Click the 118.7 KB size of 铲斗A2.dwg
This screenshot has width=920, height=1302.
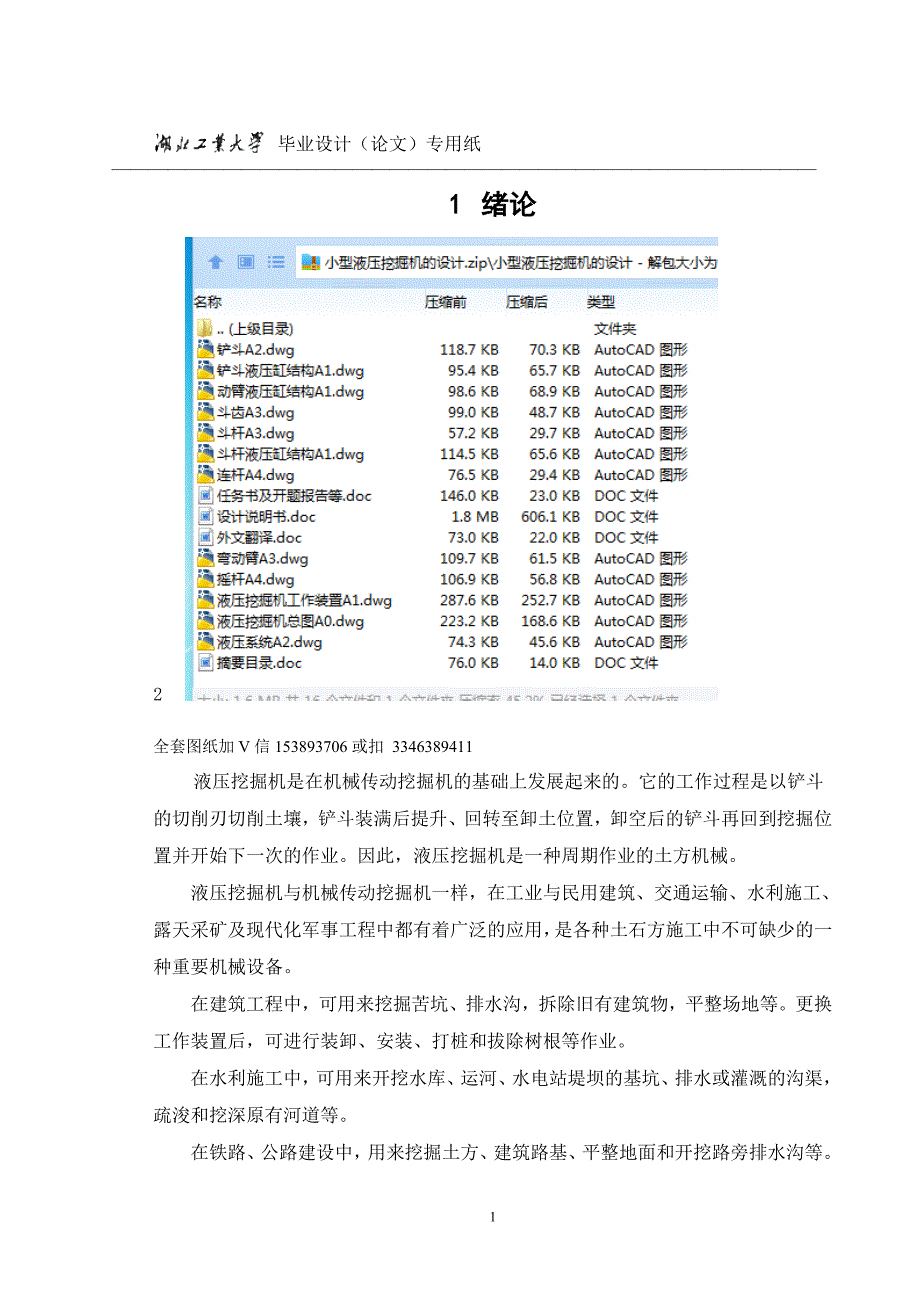tap(470, 350)
